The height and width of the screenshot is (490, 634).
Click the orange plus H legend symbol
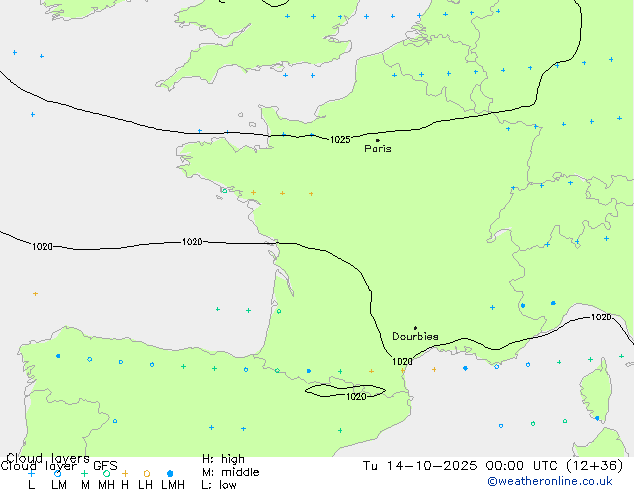[125, 473]
